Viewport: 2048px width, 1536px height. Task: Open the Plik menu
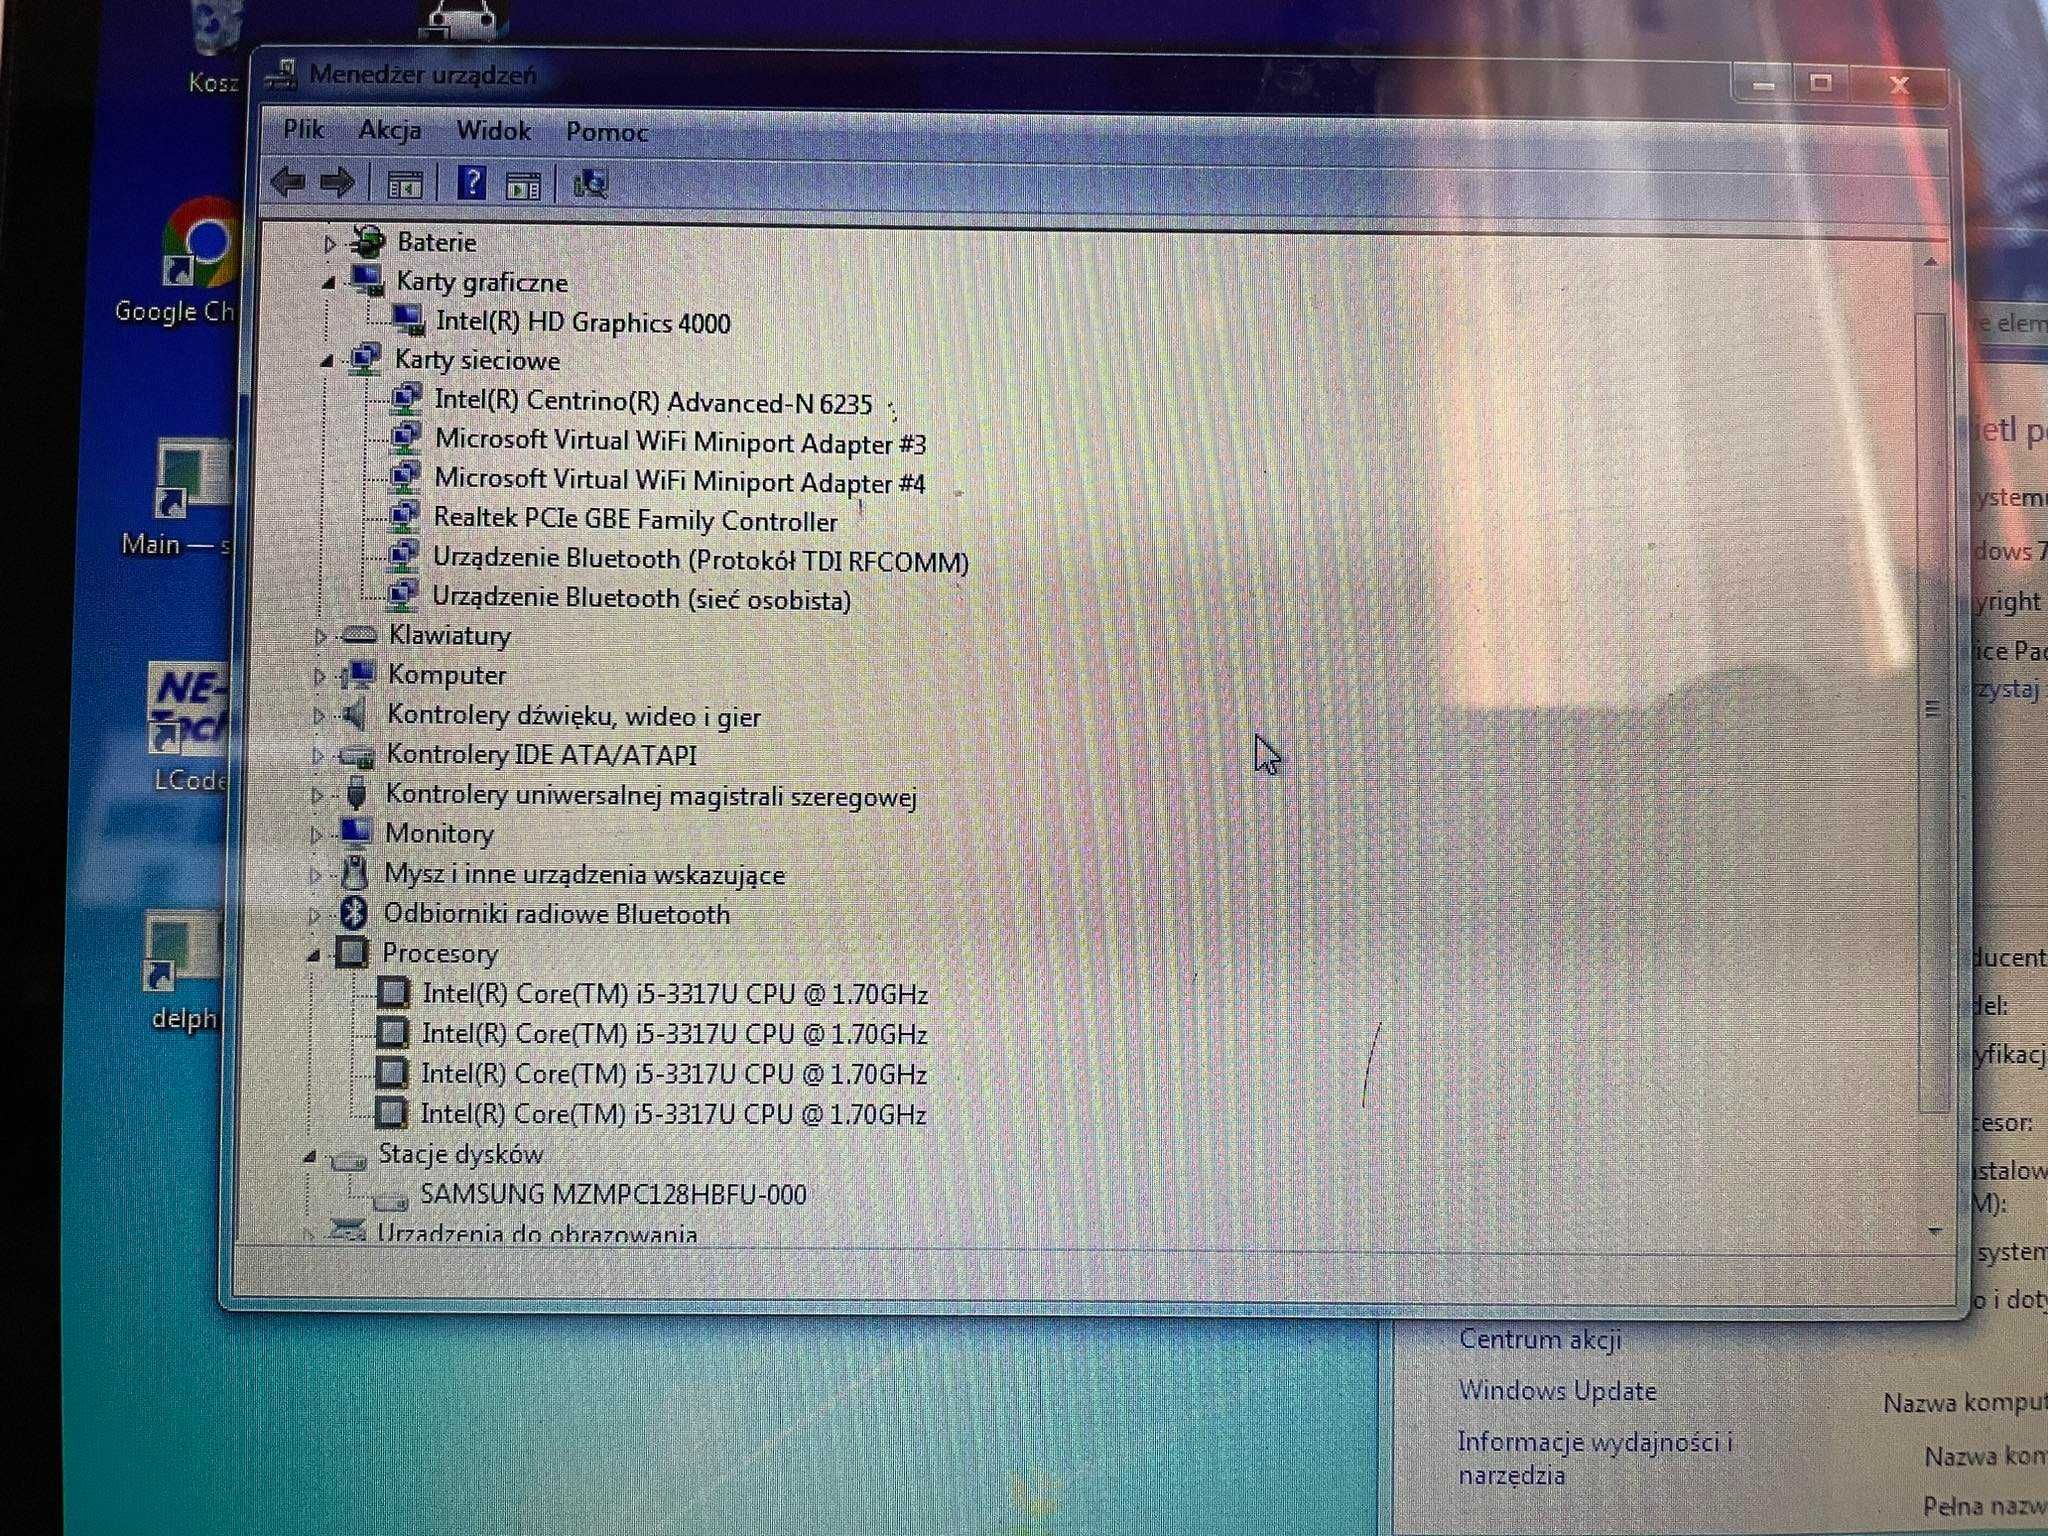(x=303, y=129)
